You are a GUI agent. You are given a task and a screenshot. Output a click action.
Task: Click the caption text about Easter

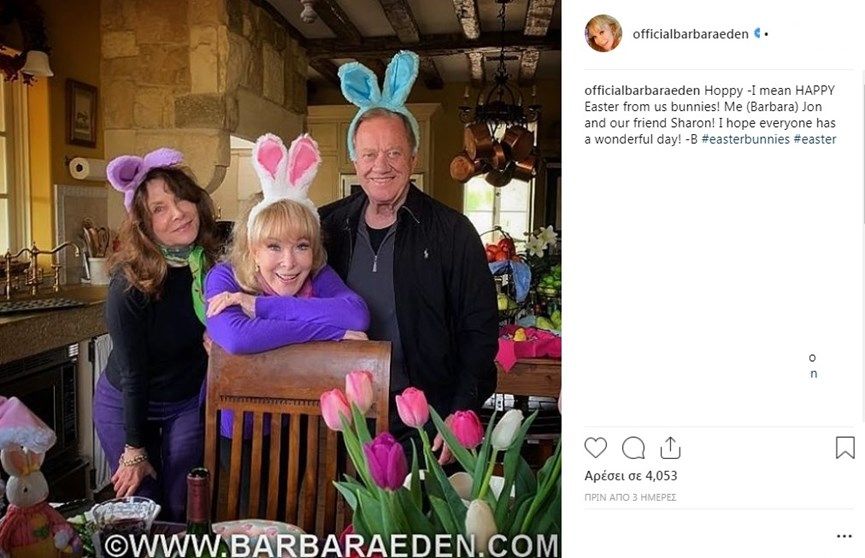click(x=711, y=115)
